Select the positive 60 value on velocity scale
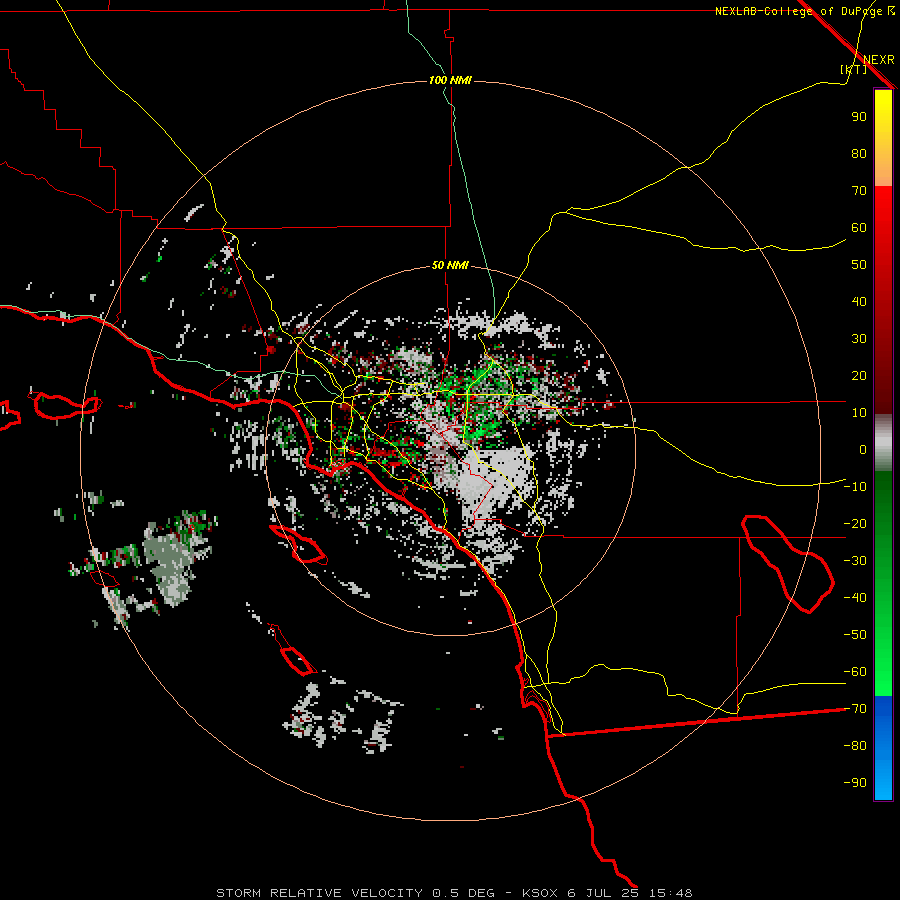Screen dimensions: 900x900 tap(859, 227)
